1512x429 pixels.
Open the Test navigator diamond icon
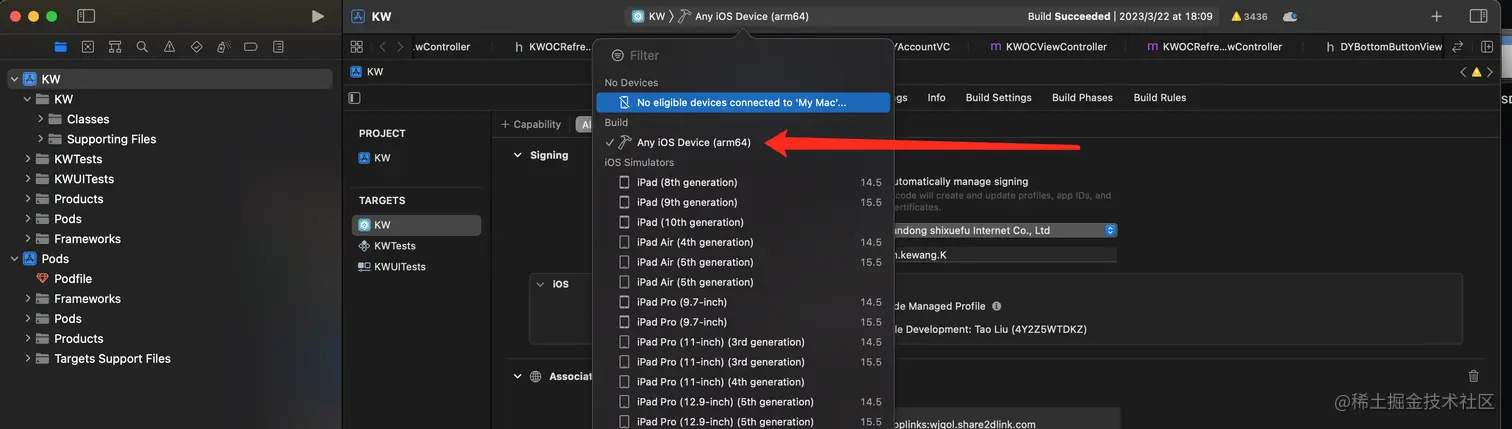click(x=196, y=47)
